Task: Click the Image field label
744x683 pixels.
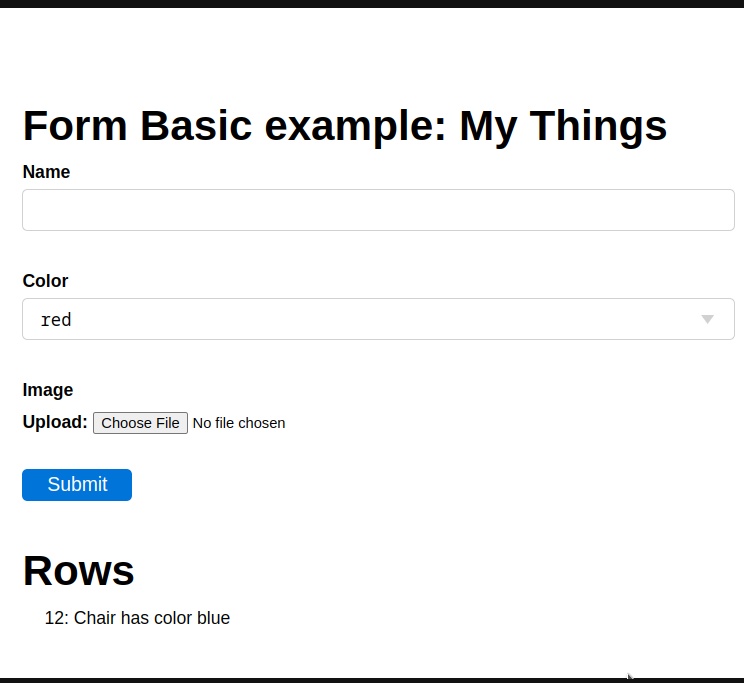Action: 48,390
